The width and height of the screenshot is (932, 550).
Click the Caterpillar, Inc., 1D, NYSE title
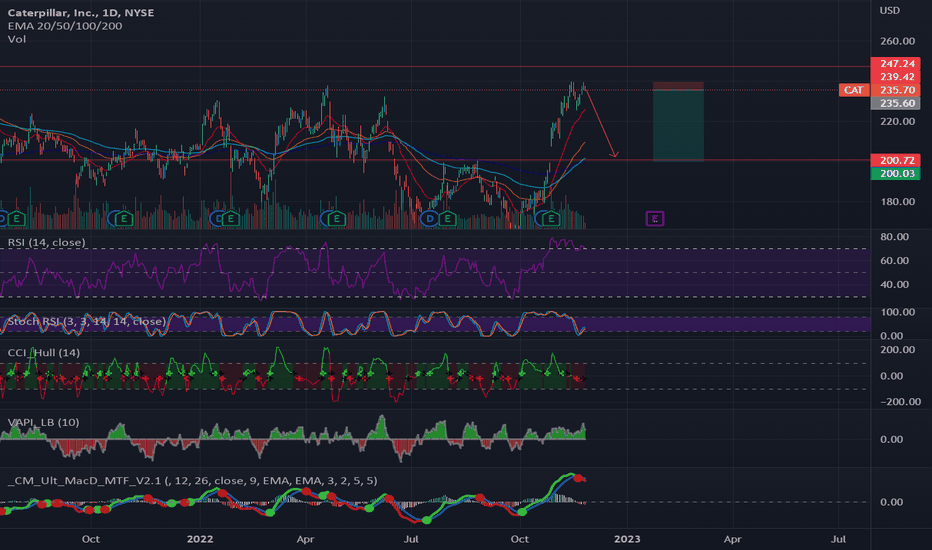pyautogui.click(x=81, y=12)
